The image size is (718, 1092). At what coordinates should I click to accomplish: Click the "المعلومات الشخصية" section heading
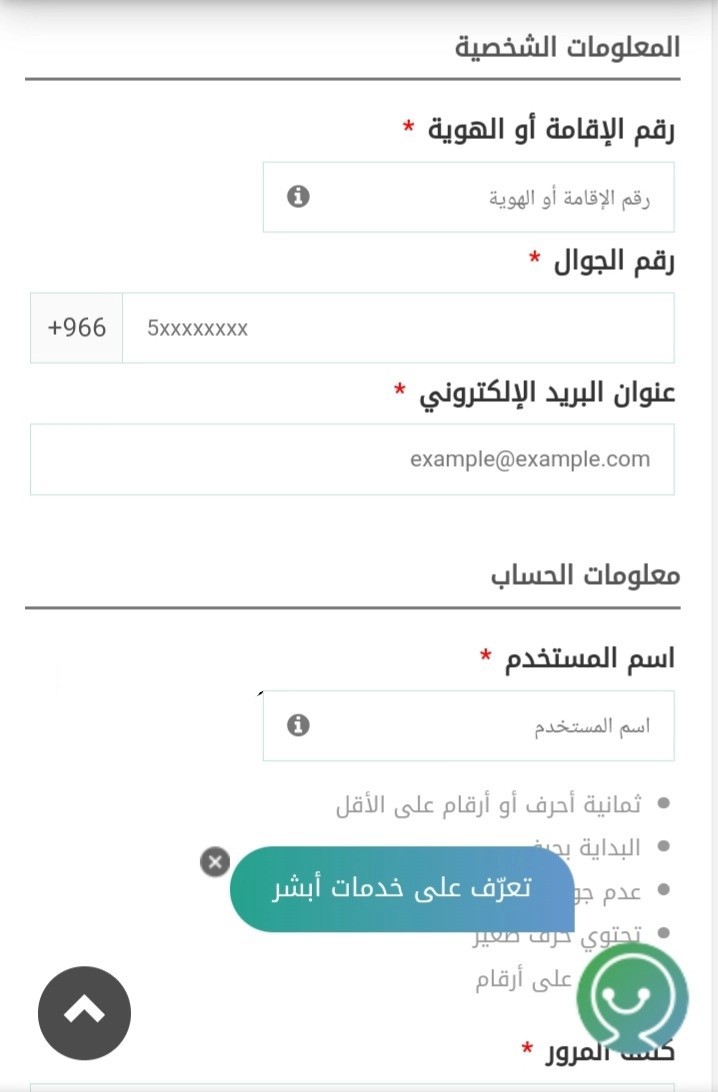[x=567, y=47]
